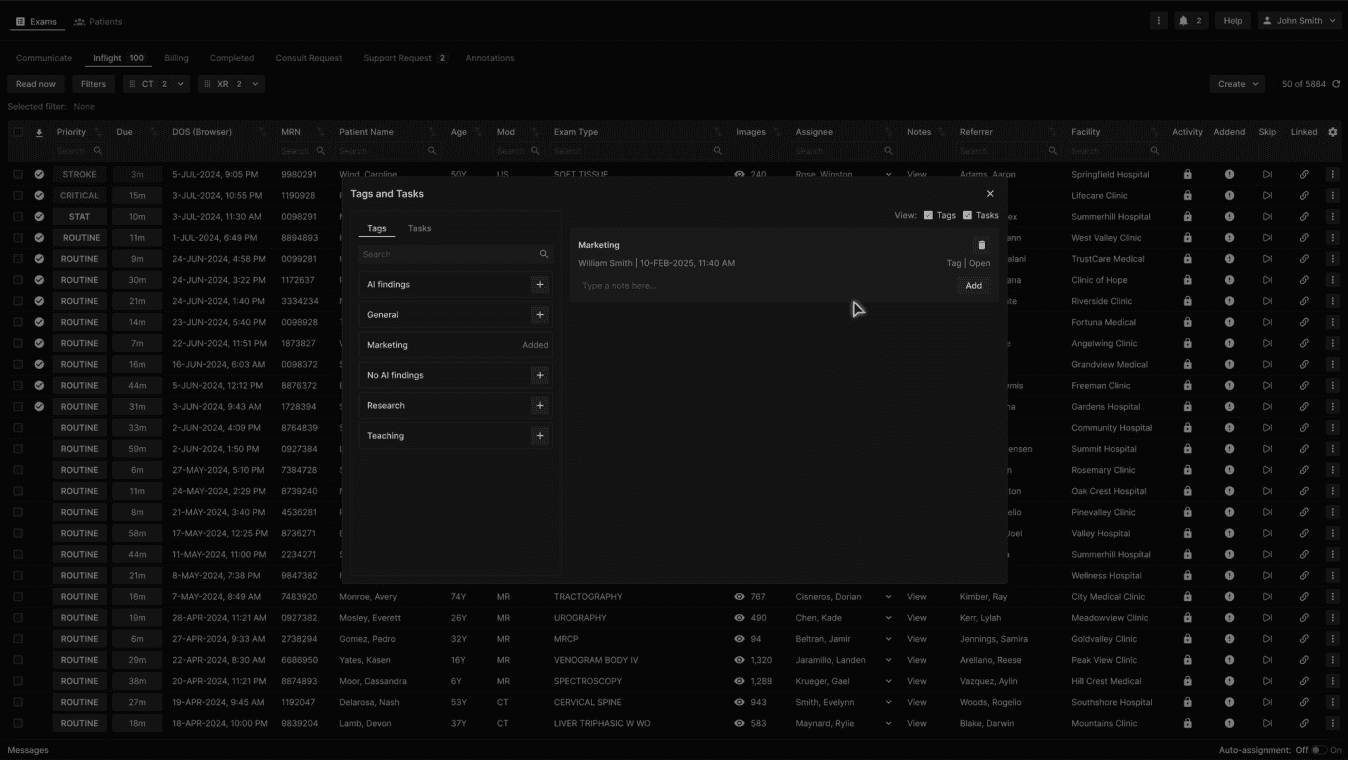Add the Research tag with plus
This screenshot has width=1348, height=760.
point(540,405)
